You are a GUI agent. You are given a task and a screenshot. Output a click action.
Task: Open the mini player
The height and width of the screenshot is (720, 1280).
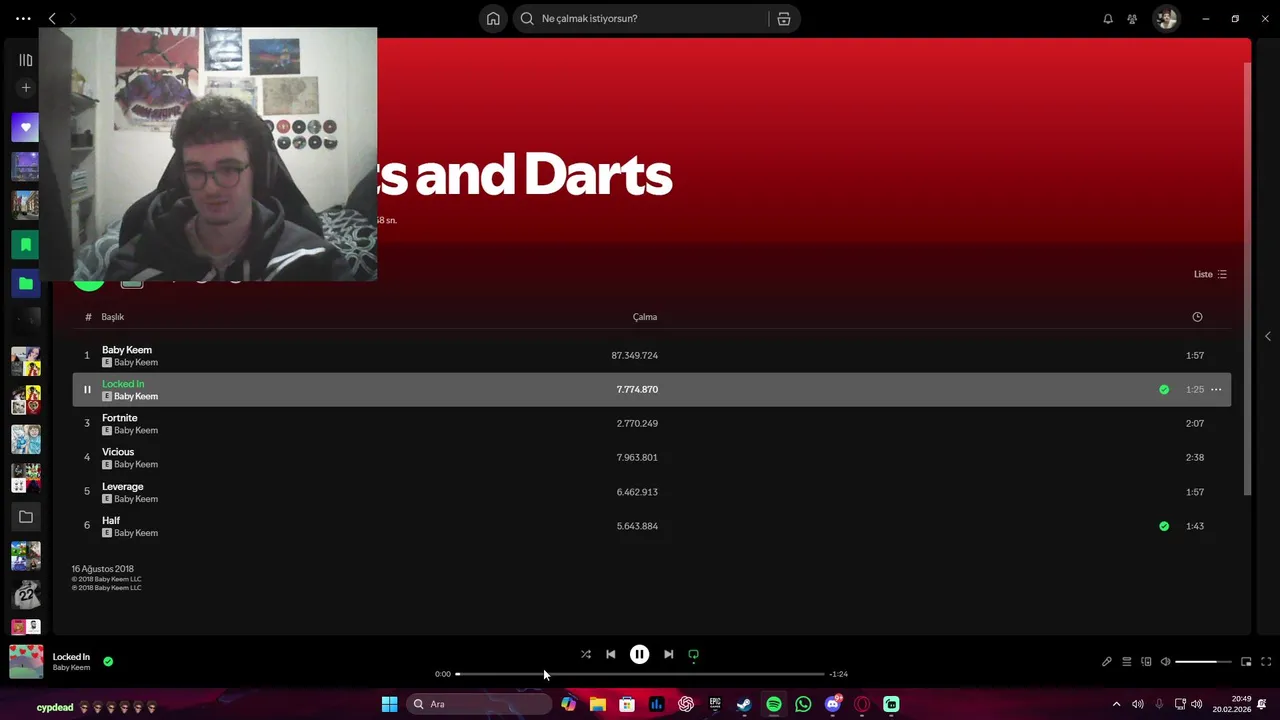point(1246,661)
